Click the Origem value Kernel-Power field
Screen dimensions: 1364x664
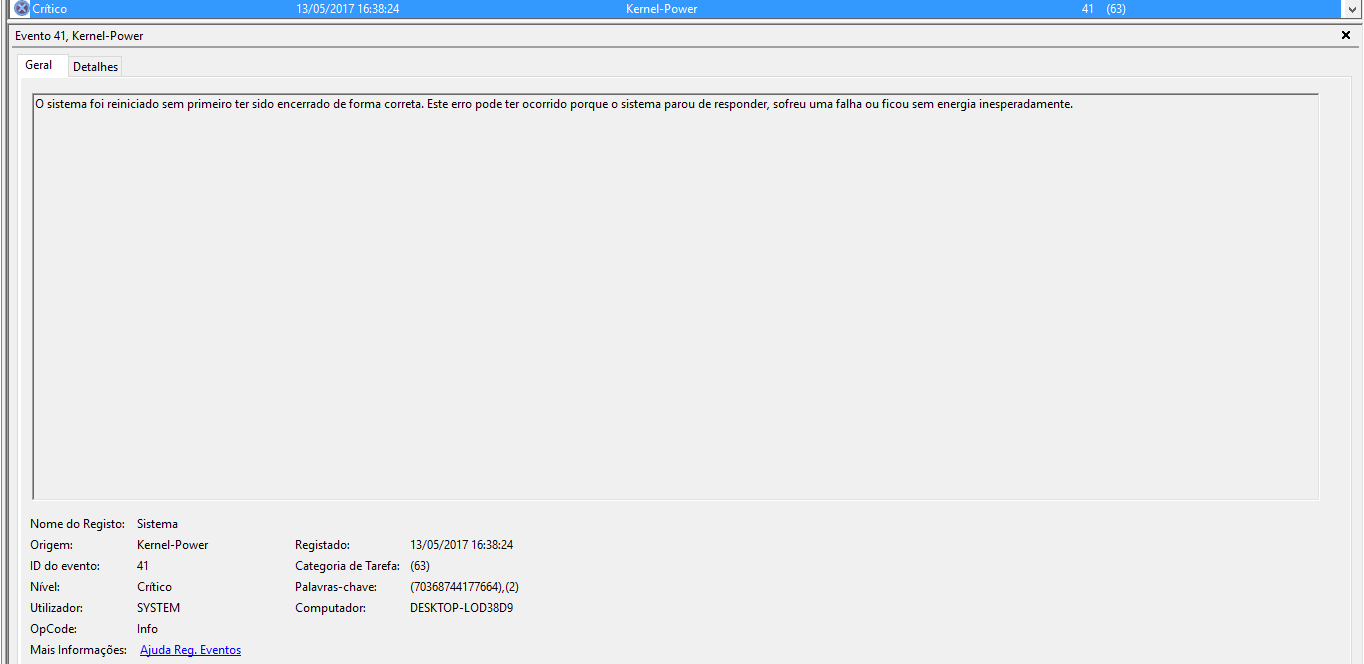click(172, 545)
